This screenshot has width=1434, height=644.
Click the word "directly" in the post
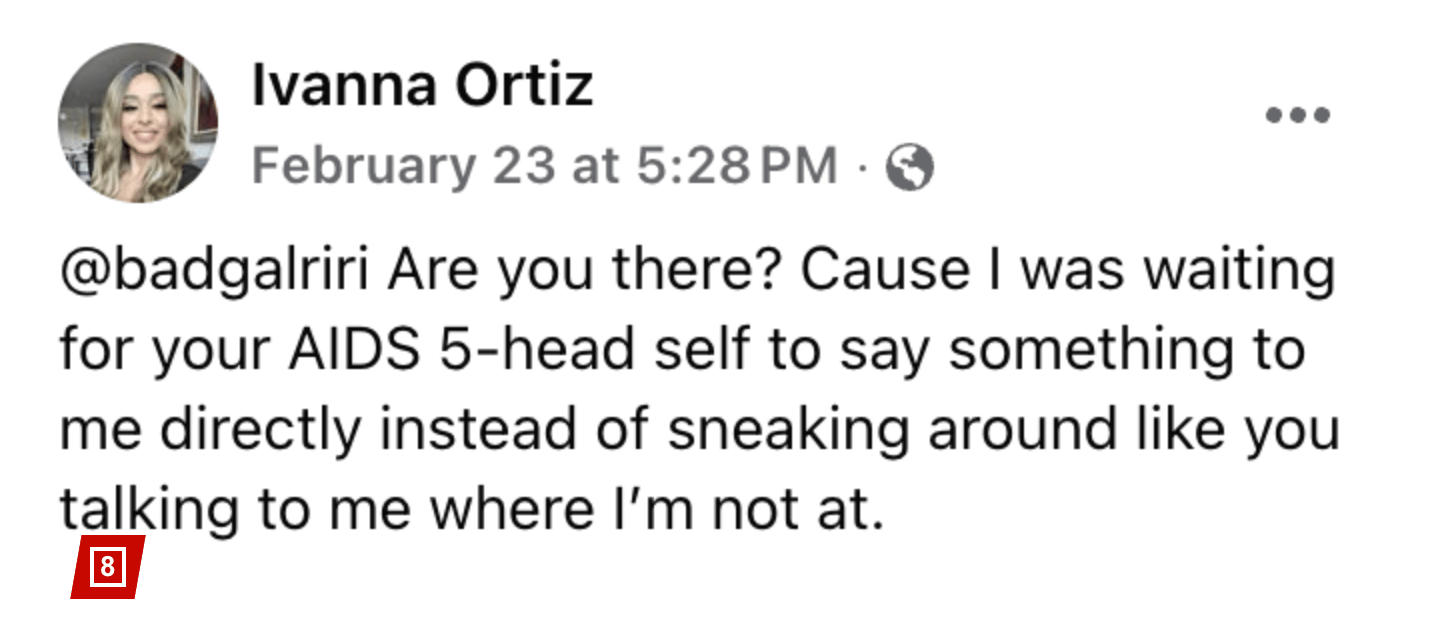(x=260, y=431)
